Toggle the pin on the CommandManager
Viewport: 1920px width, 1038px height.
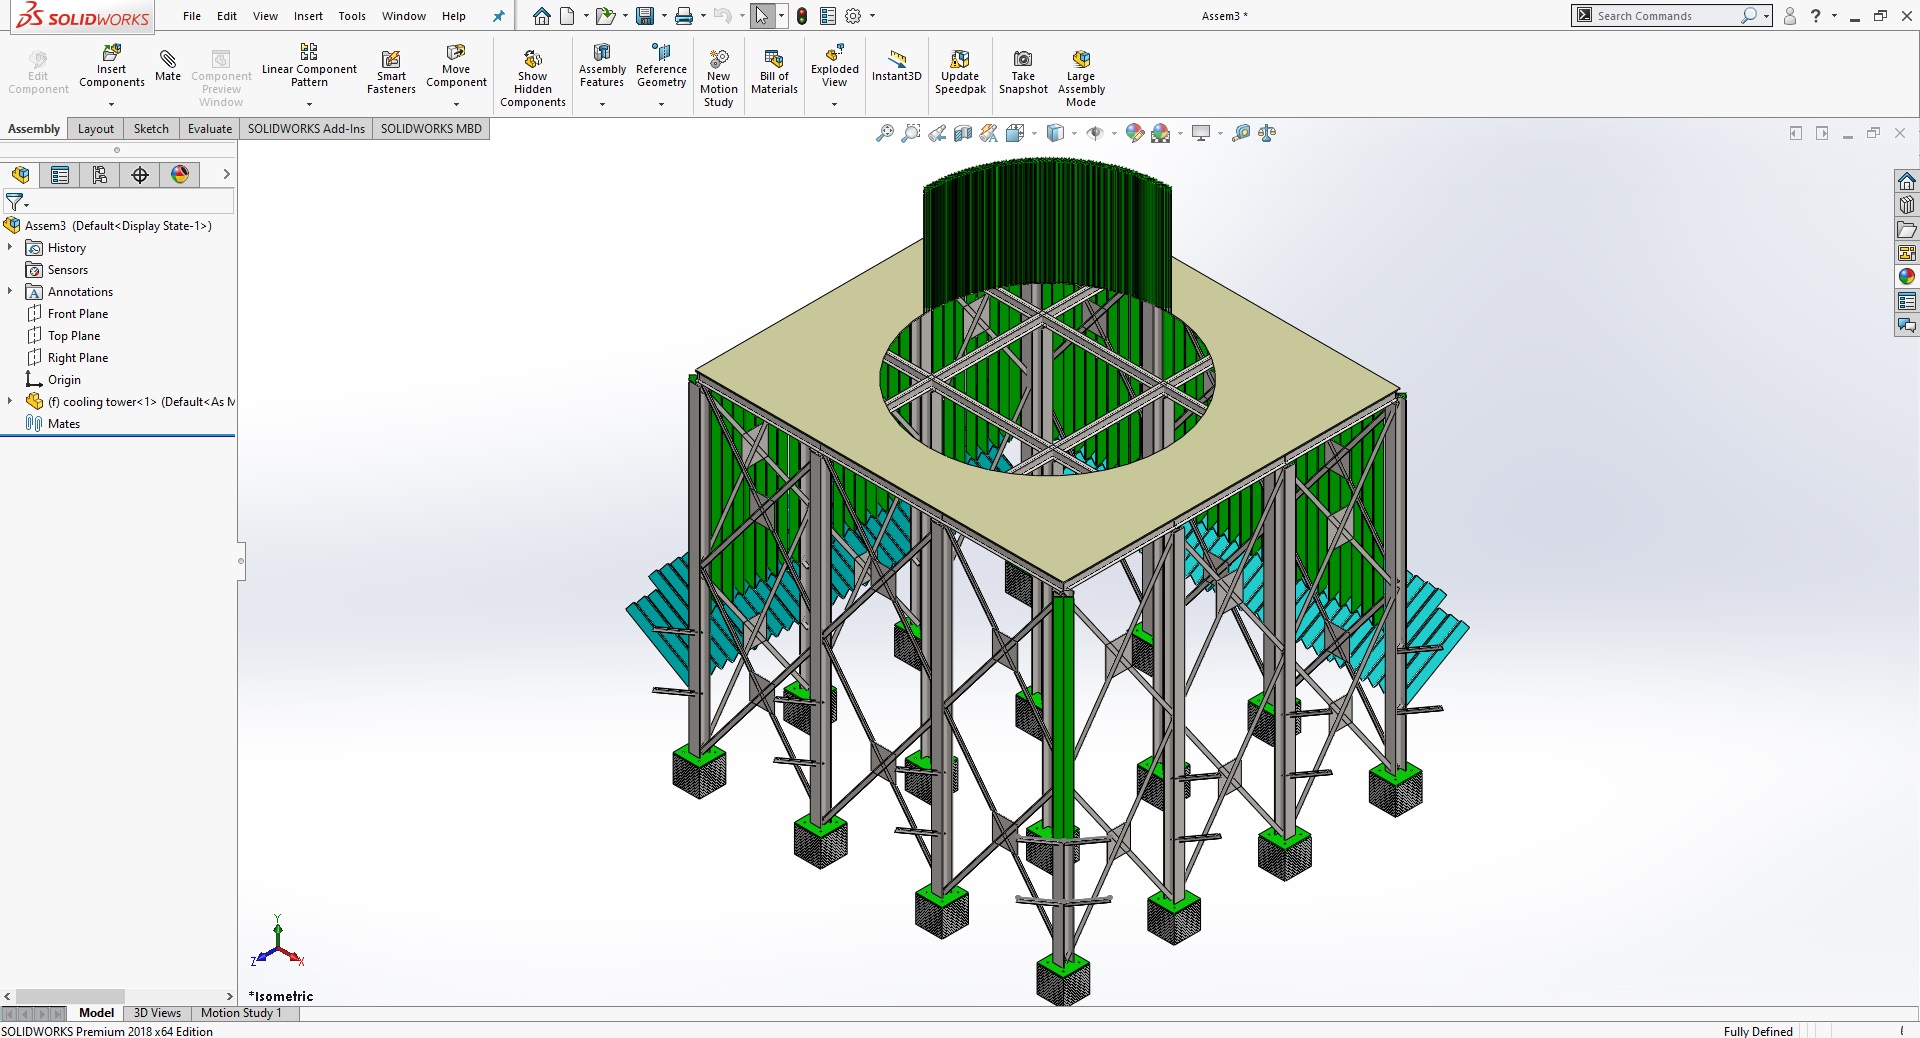click(x=497, y=16)
